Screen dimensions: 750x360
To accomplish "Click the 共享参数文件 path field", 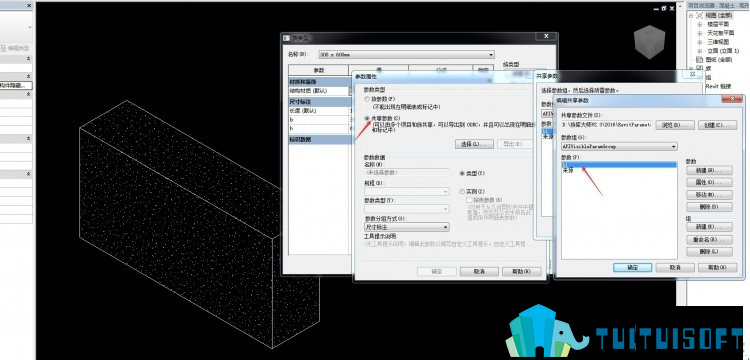I will (606, 125).
